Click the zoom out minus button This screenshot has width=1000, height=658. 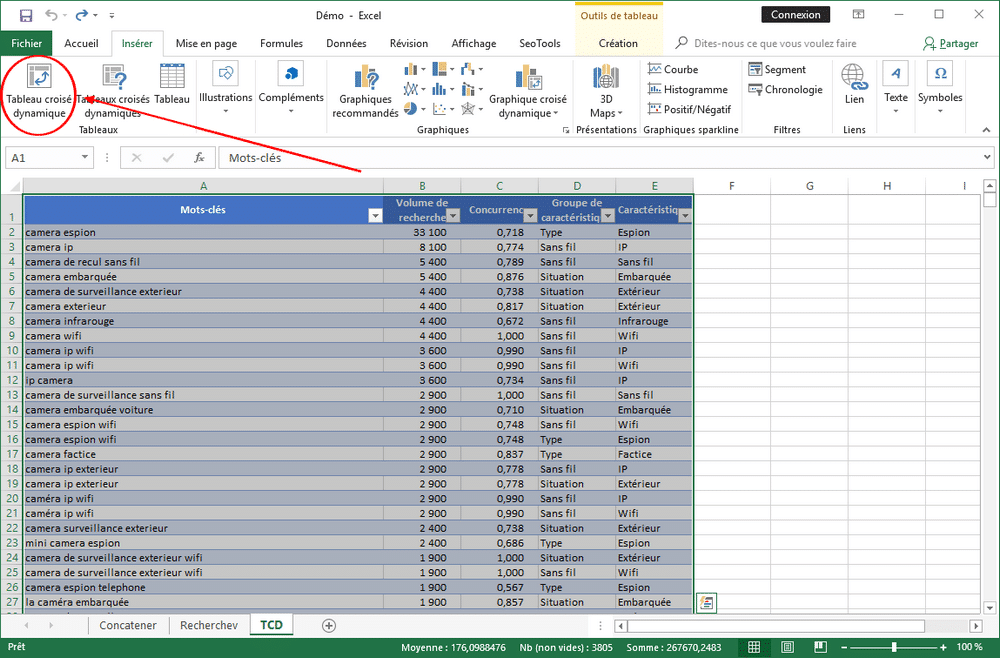coord(844,647)
